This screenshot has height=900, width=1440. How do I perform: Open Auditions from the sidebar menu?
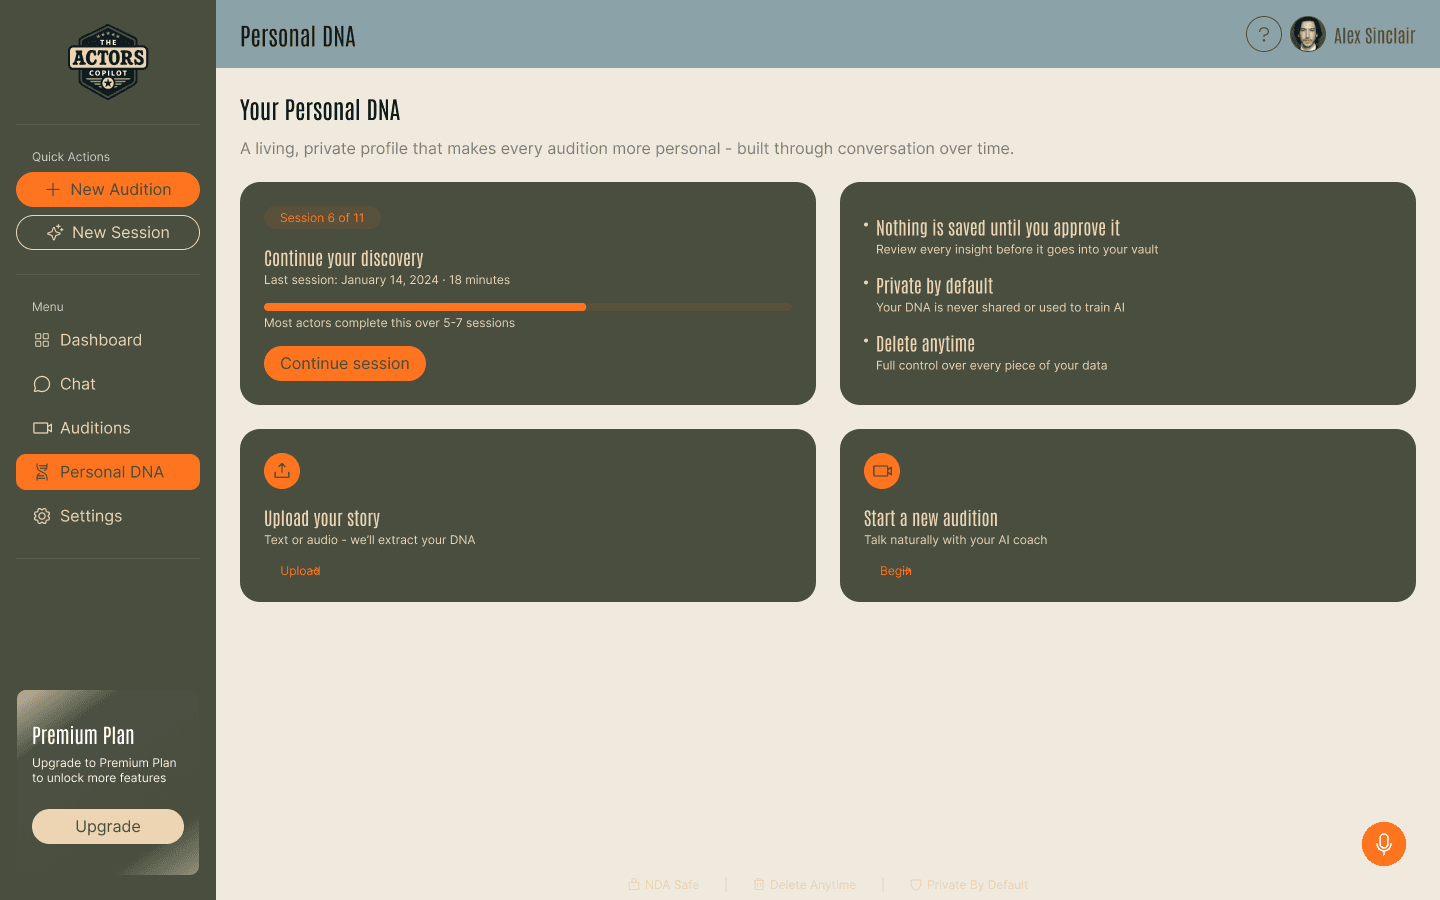coord(108,428)
